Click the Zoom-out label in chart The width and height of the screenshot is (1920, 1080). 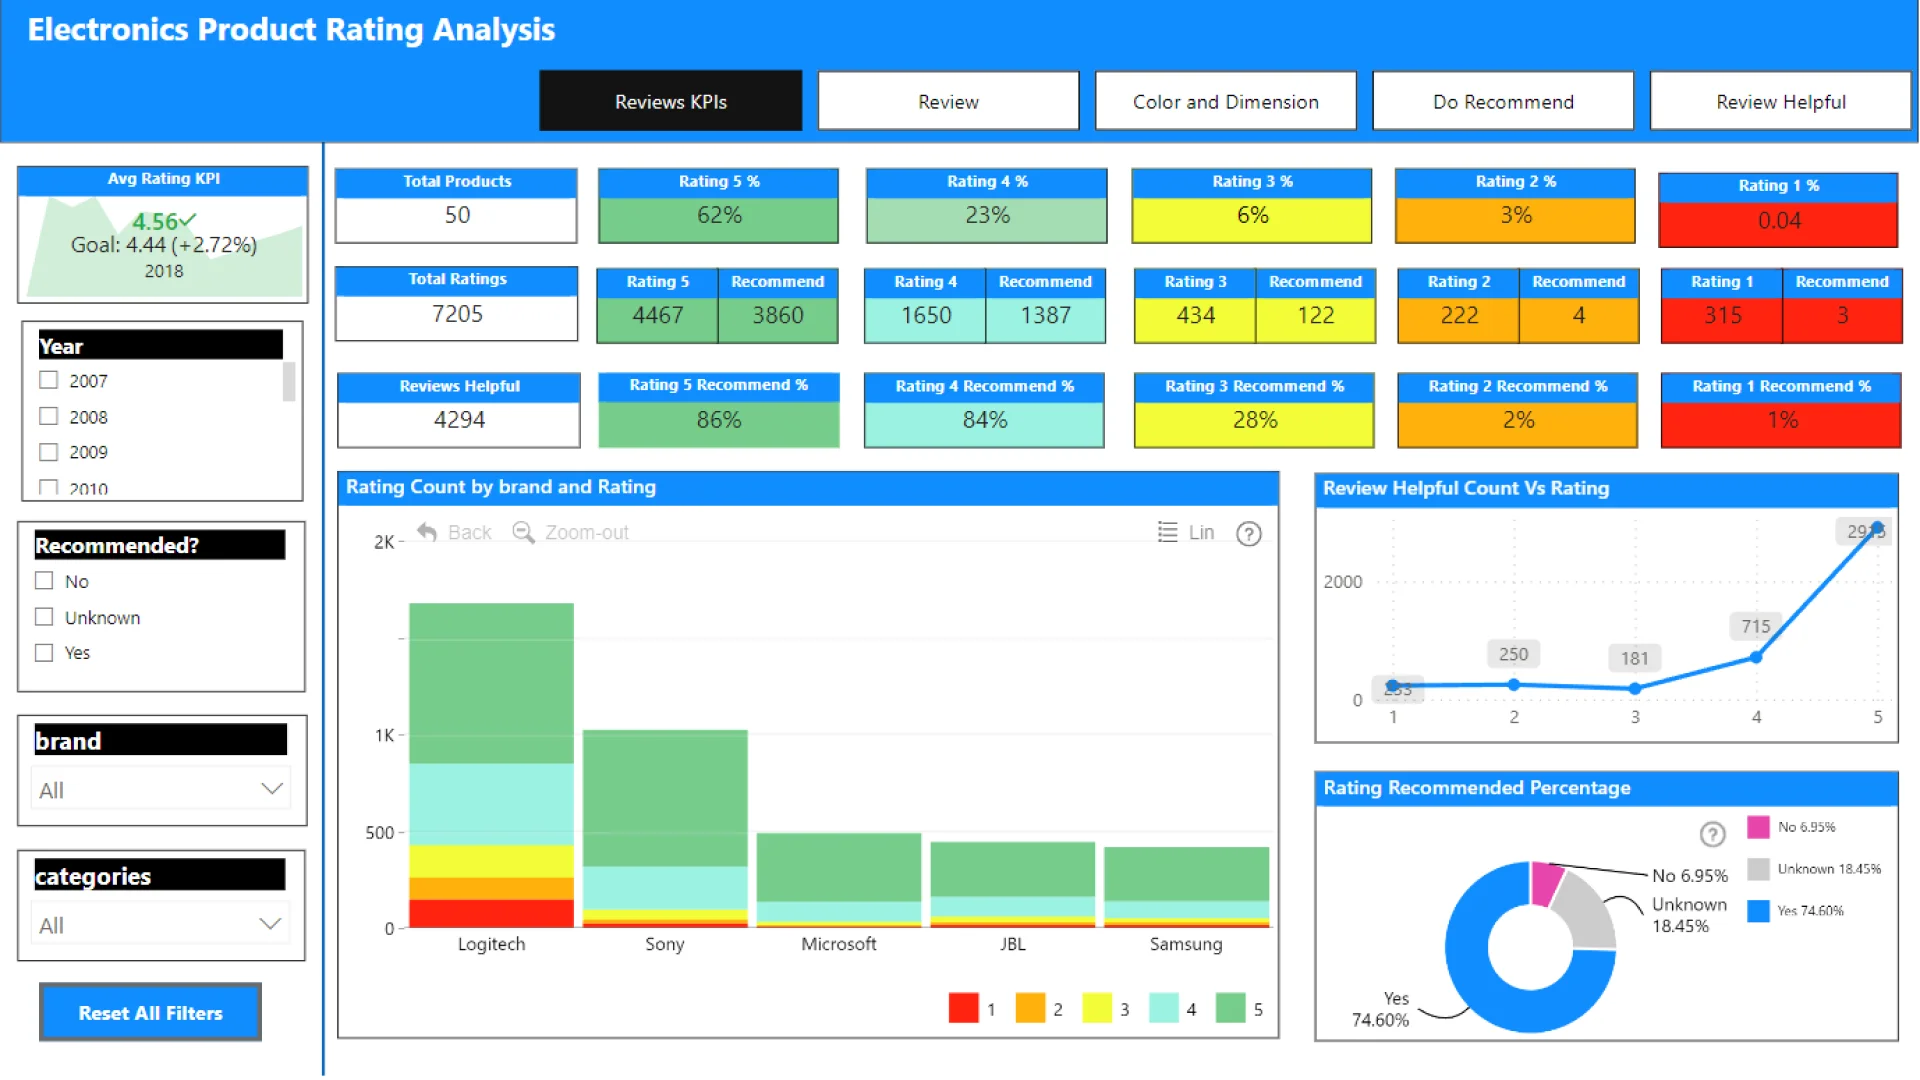pos(586,532)
